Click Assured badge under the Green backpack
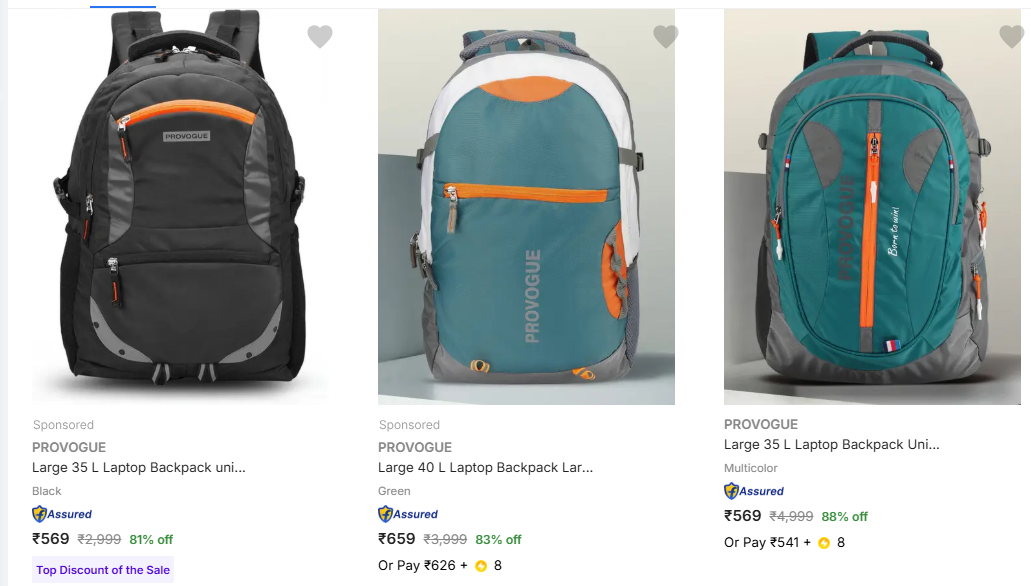This screenshot has height=586, width=1031. click(x=408, y=514)
